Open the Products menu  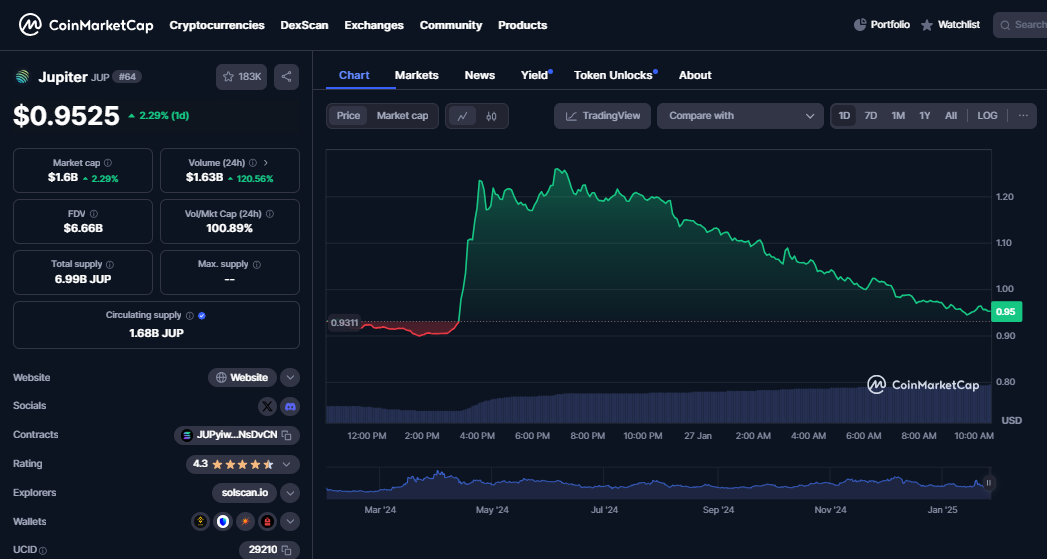click(x=522, y=25)
